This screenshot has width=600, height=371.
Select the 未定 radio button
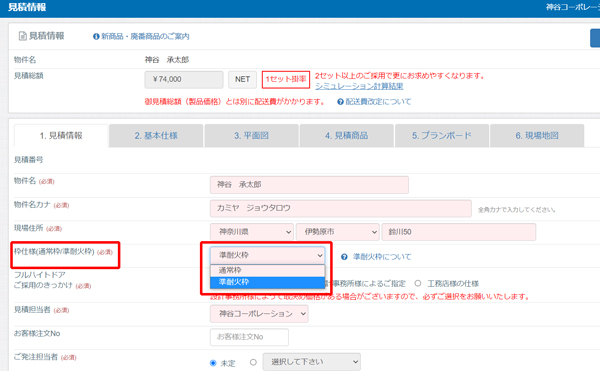213,363
